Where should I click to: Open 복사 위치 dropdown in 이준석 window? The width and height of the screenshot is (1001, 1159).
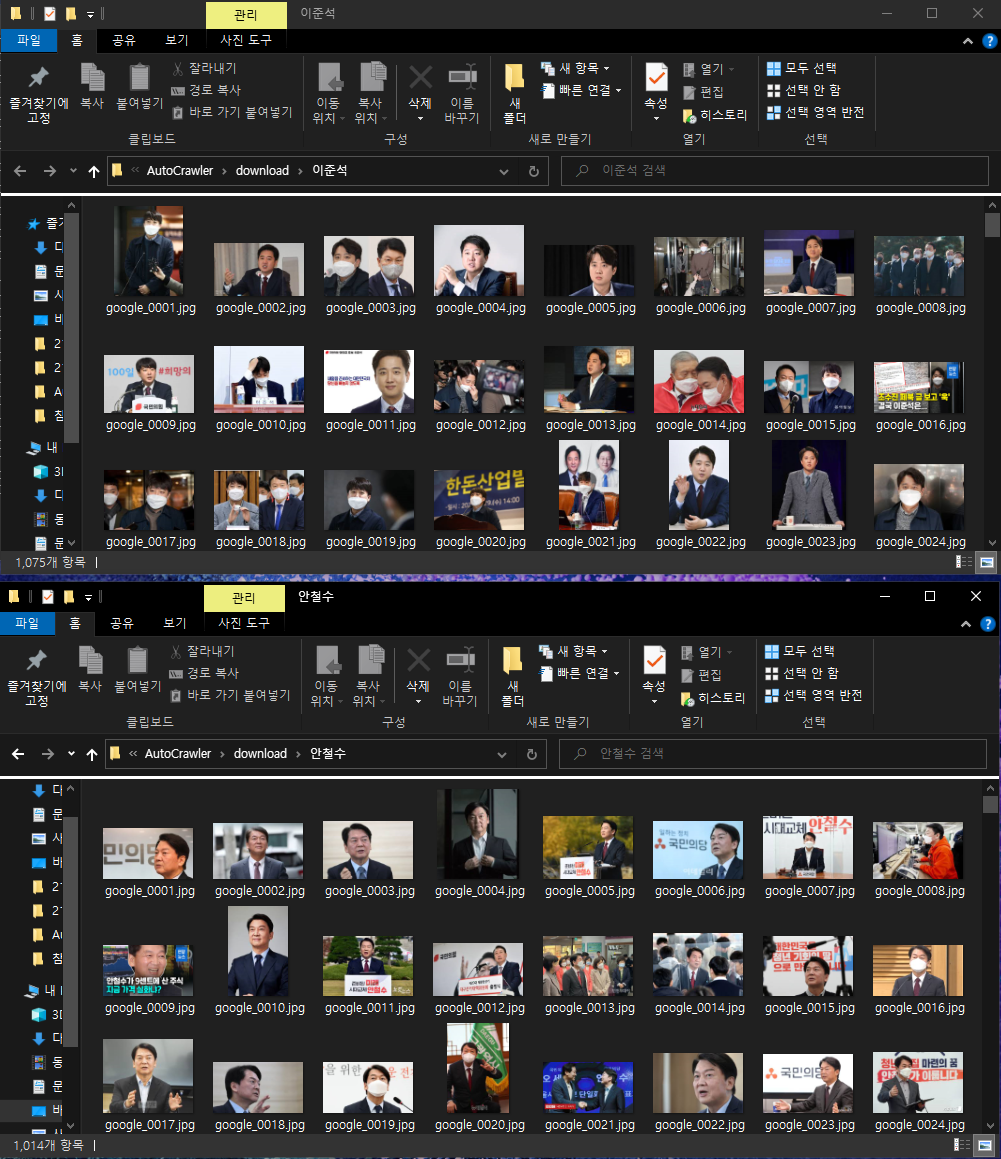[370, 94]
